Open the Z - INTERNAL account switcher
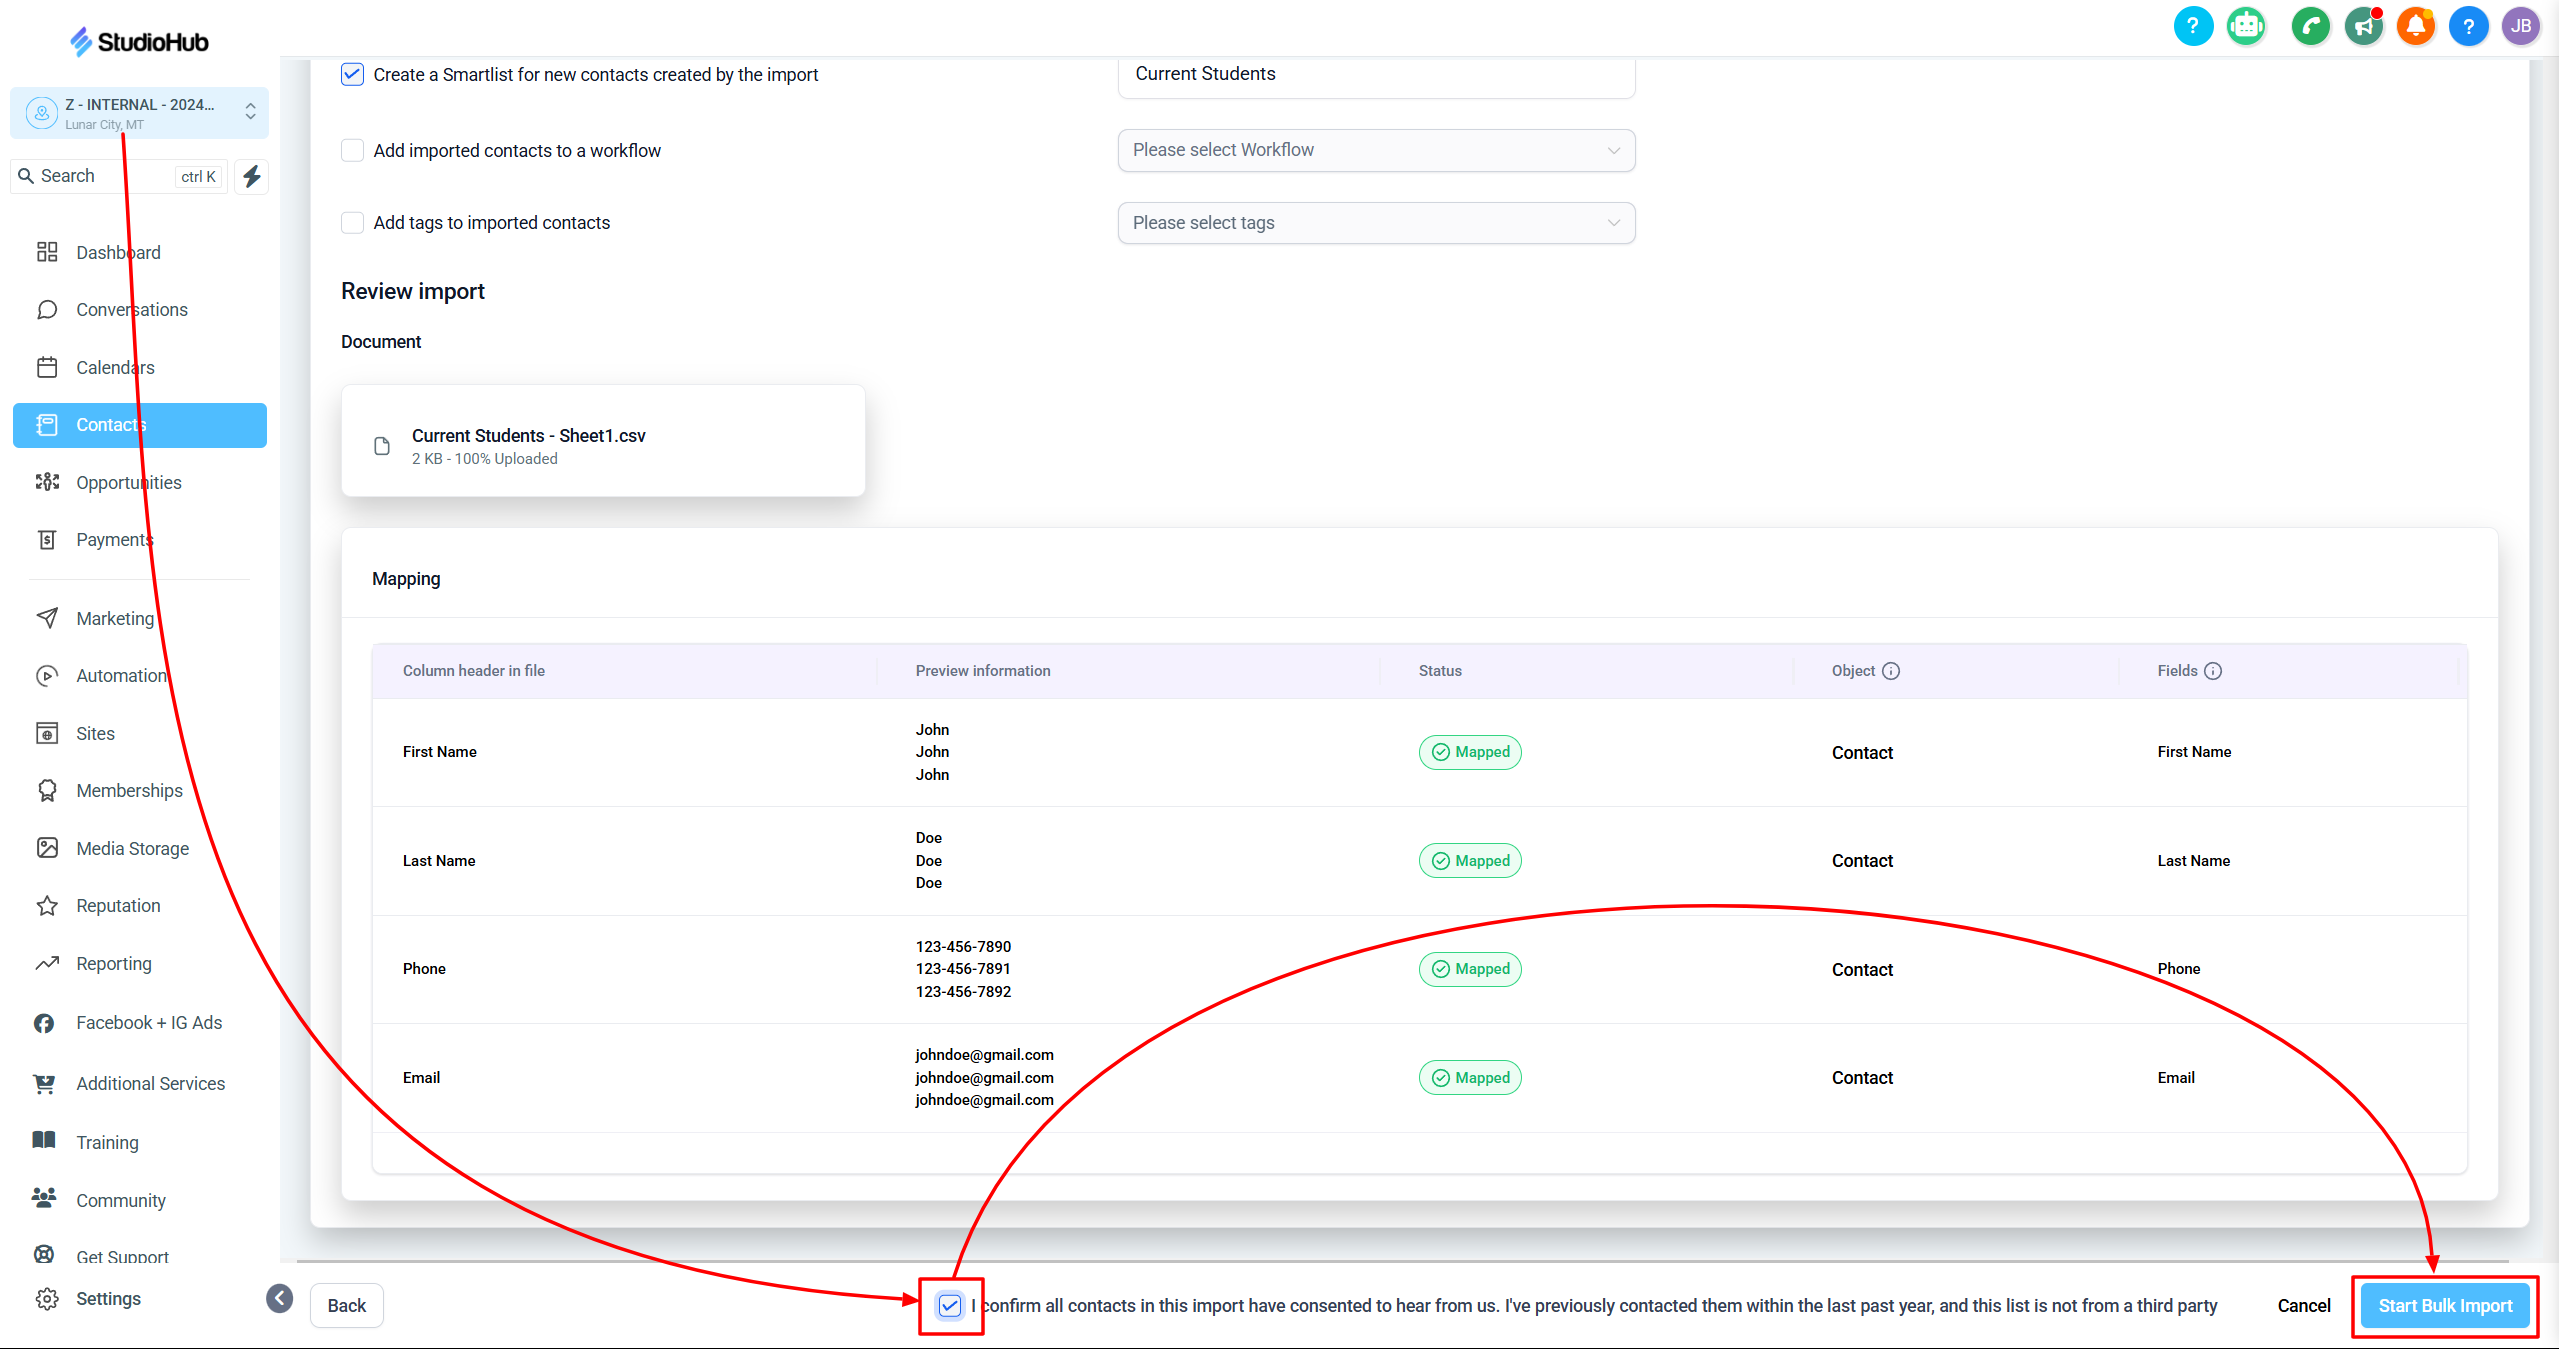The width and height of the screenshot is (2559, 1349). (140, 113)
